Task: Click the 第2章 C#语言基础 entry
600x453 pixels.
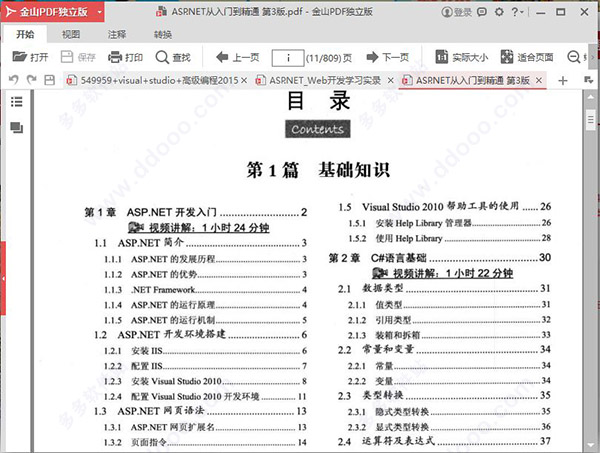Action: click(440, 257)
